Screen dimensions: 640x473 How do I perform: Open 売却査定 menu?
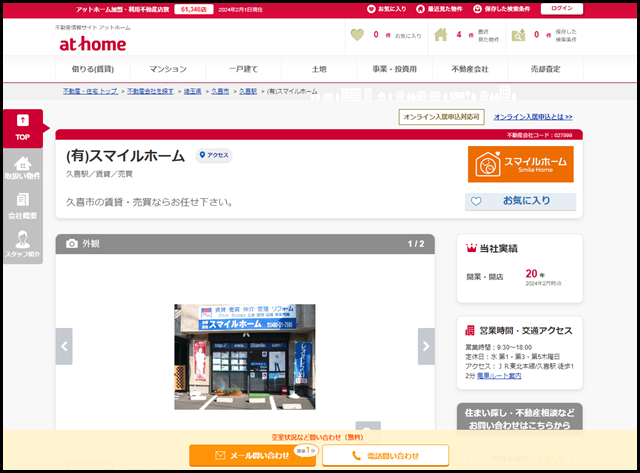pos(545,69)
